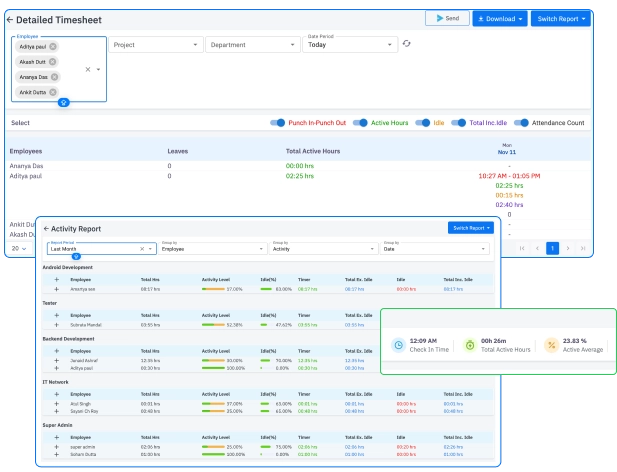Remove Aditya paul chip from Employee filter
The width and height of the screenshot is (617, 472).
53,46
